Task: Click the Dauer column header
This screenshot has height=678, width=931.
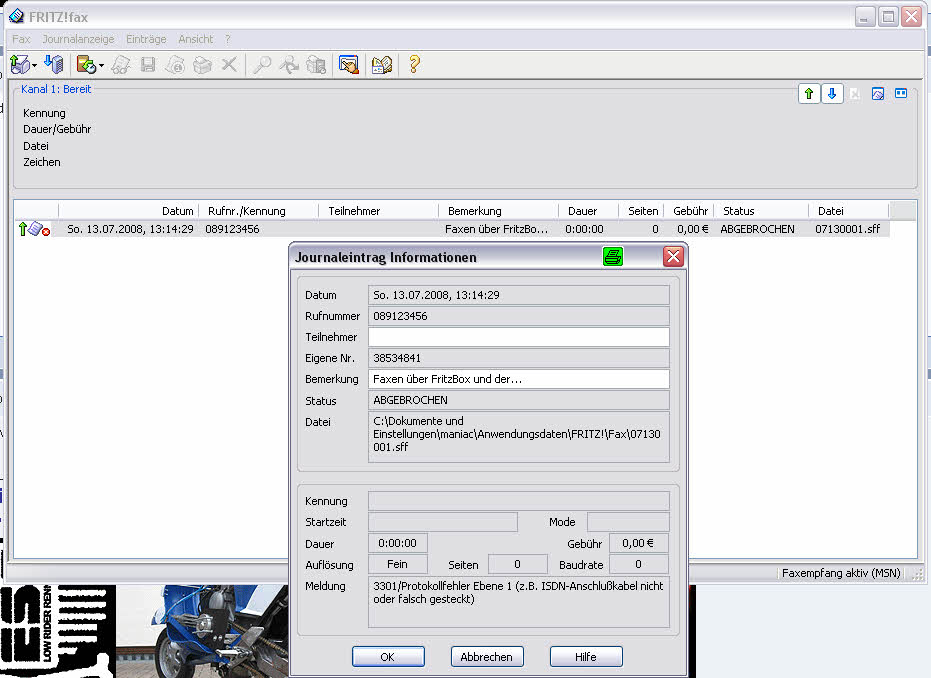Action: [588, 211]
